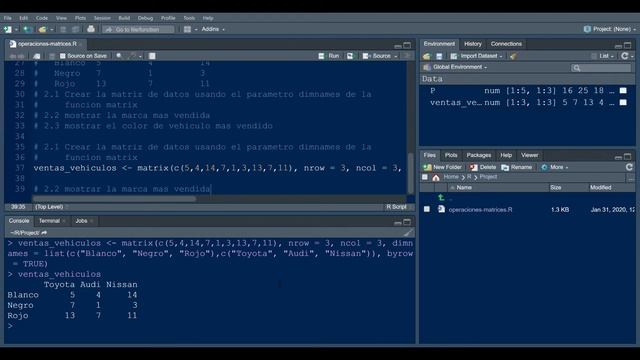Switch to the History tab
Screen dimensions: 640x360
coord(473,44)
